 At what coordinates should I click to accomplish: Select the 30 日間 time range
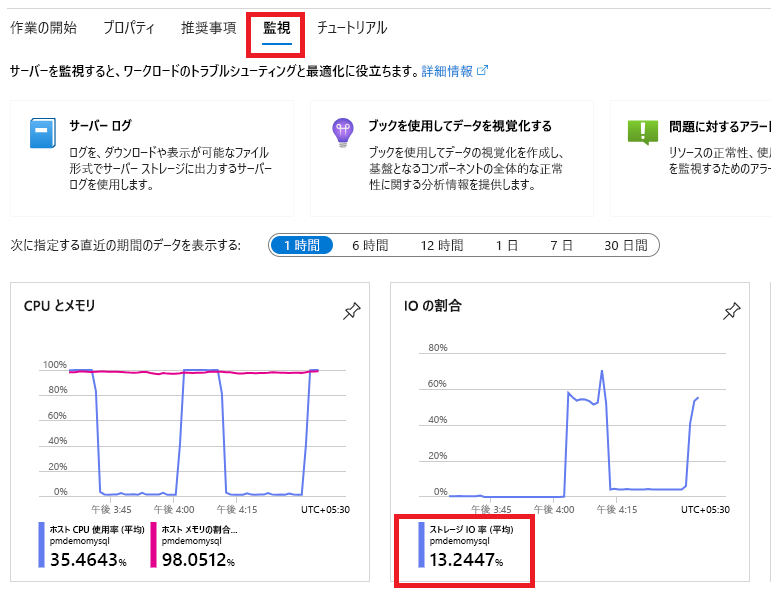coord(626,245)
